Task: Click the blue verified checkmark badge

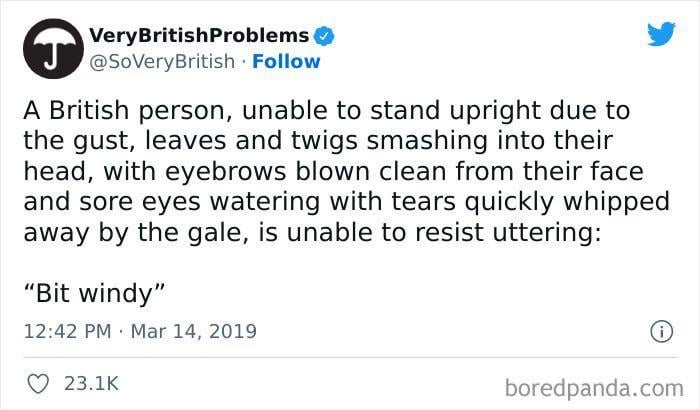Action: click(324, 36)
